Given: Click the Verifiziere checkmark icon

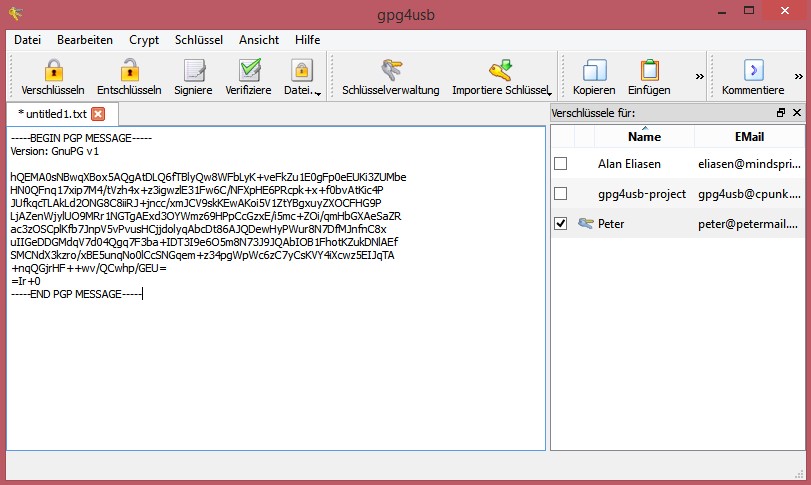Looking at the screenshot, I should tap(248, 71).
